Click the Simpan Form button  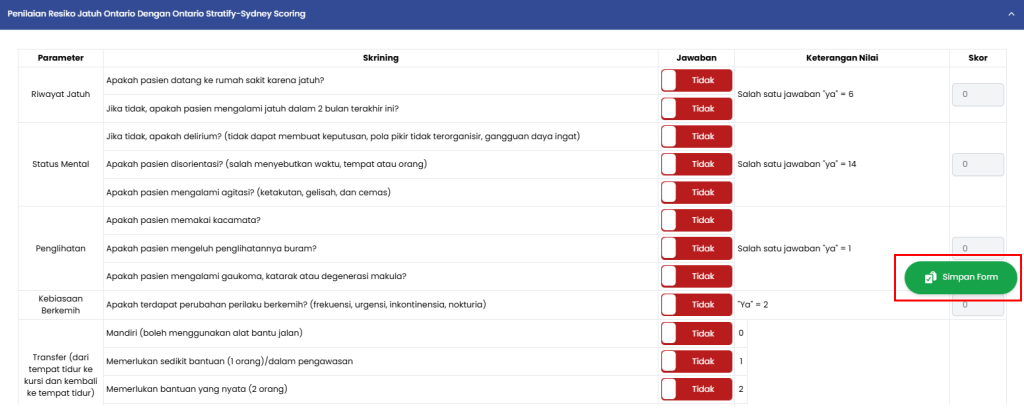[961, 277]
